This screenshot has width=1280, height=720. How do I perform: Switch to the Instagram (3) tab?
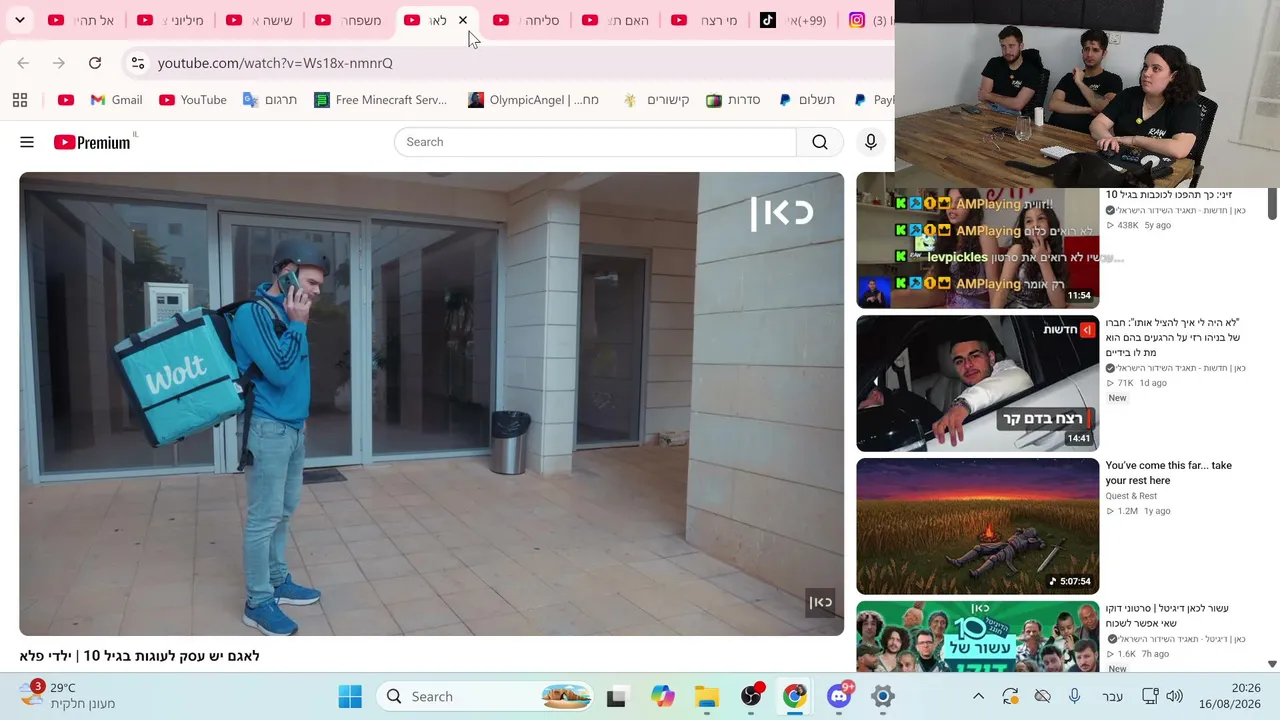[868, 20]
